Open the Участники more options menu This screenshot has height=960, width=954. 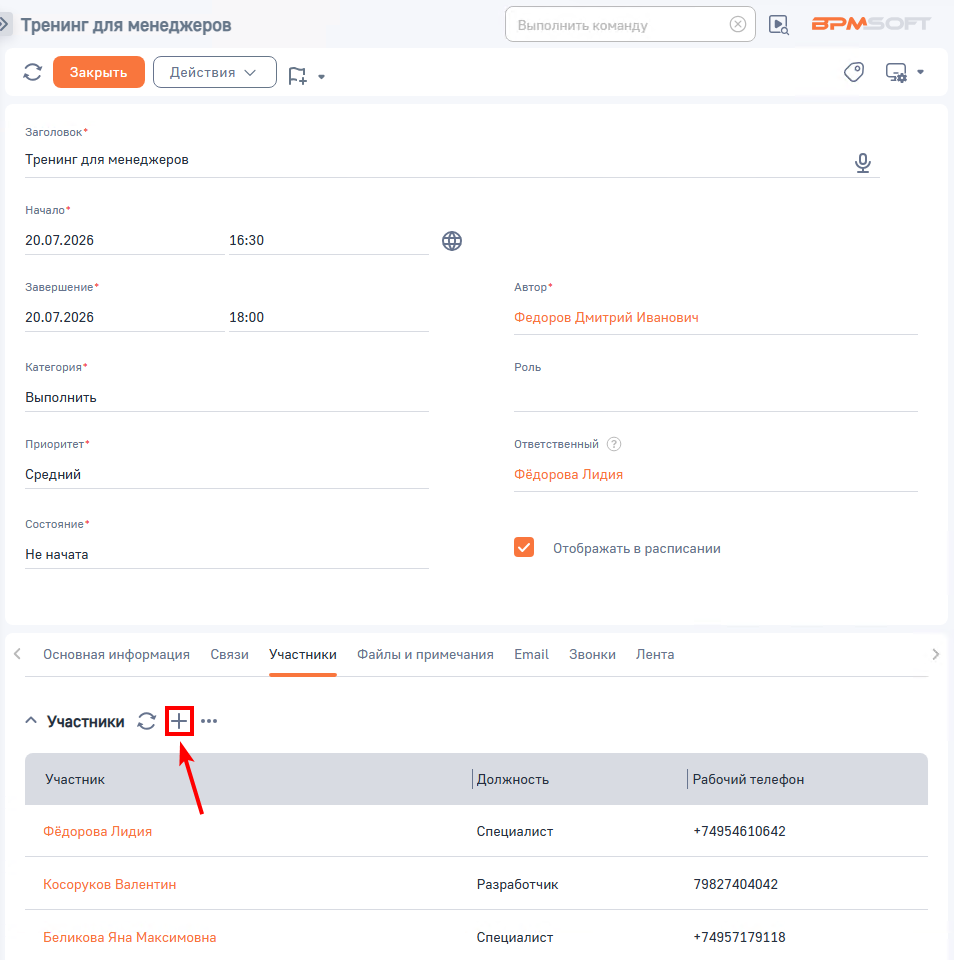[x=209, y=721]
